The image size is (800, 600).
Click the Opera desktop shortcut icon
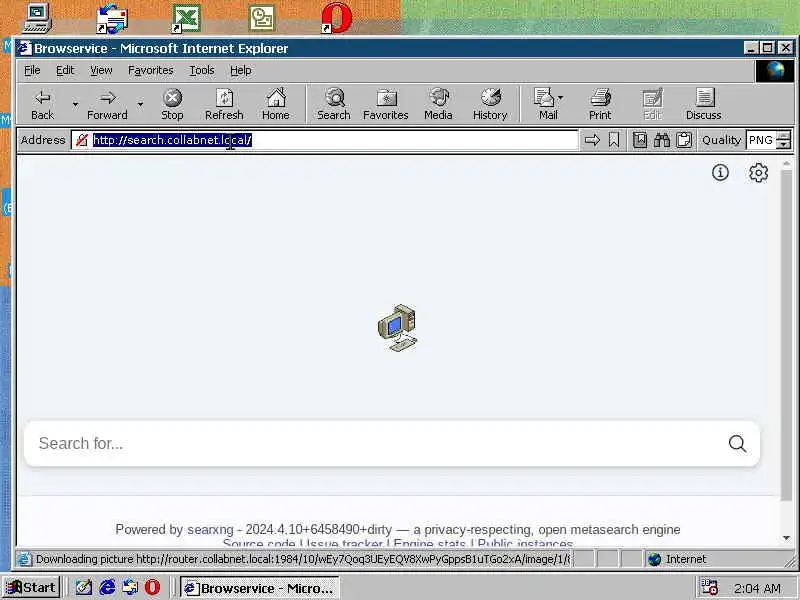[337, 18]
